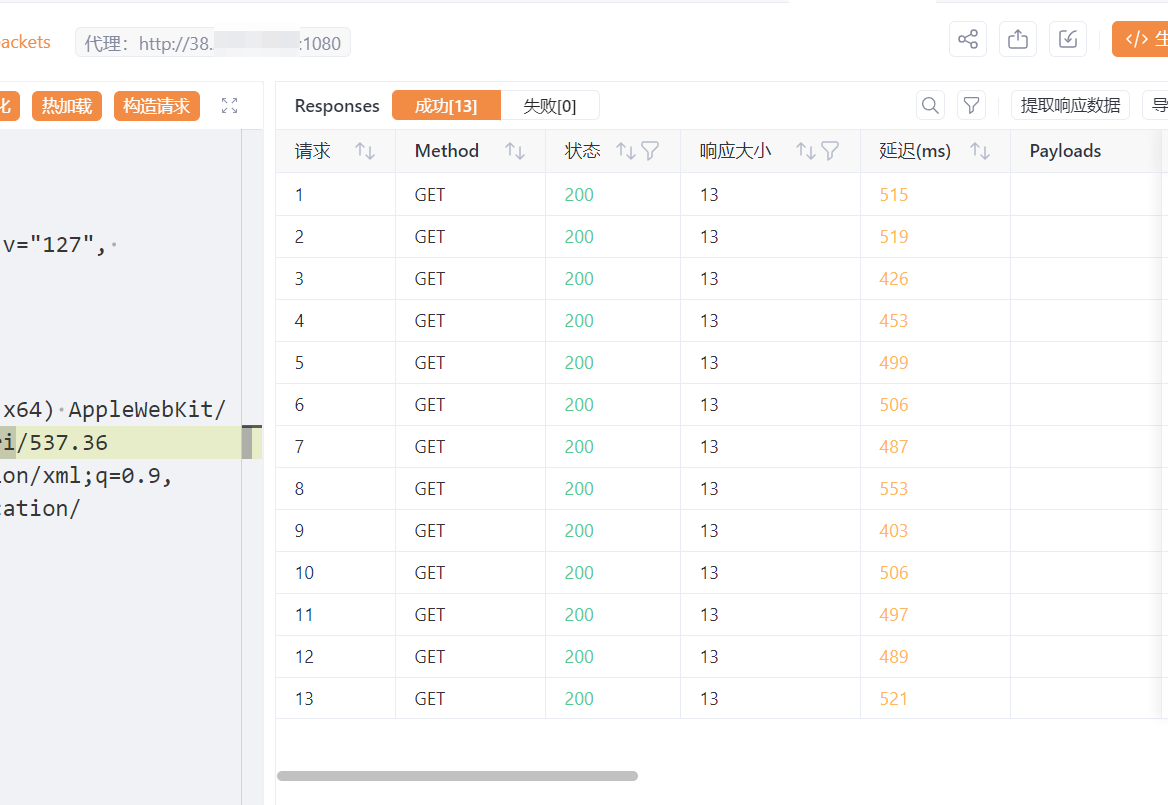Sort responses by Method column

coord(515,151)
